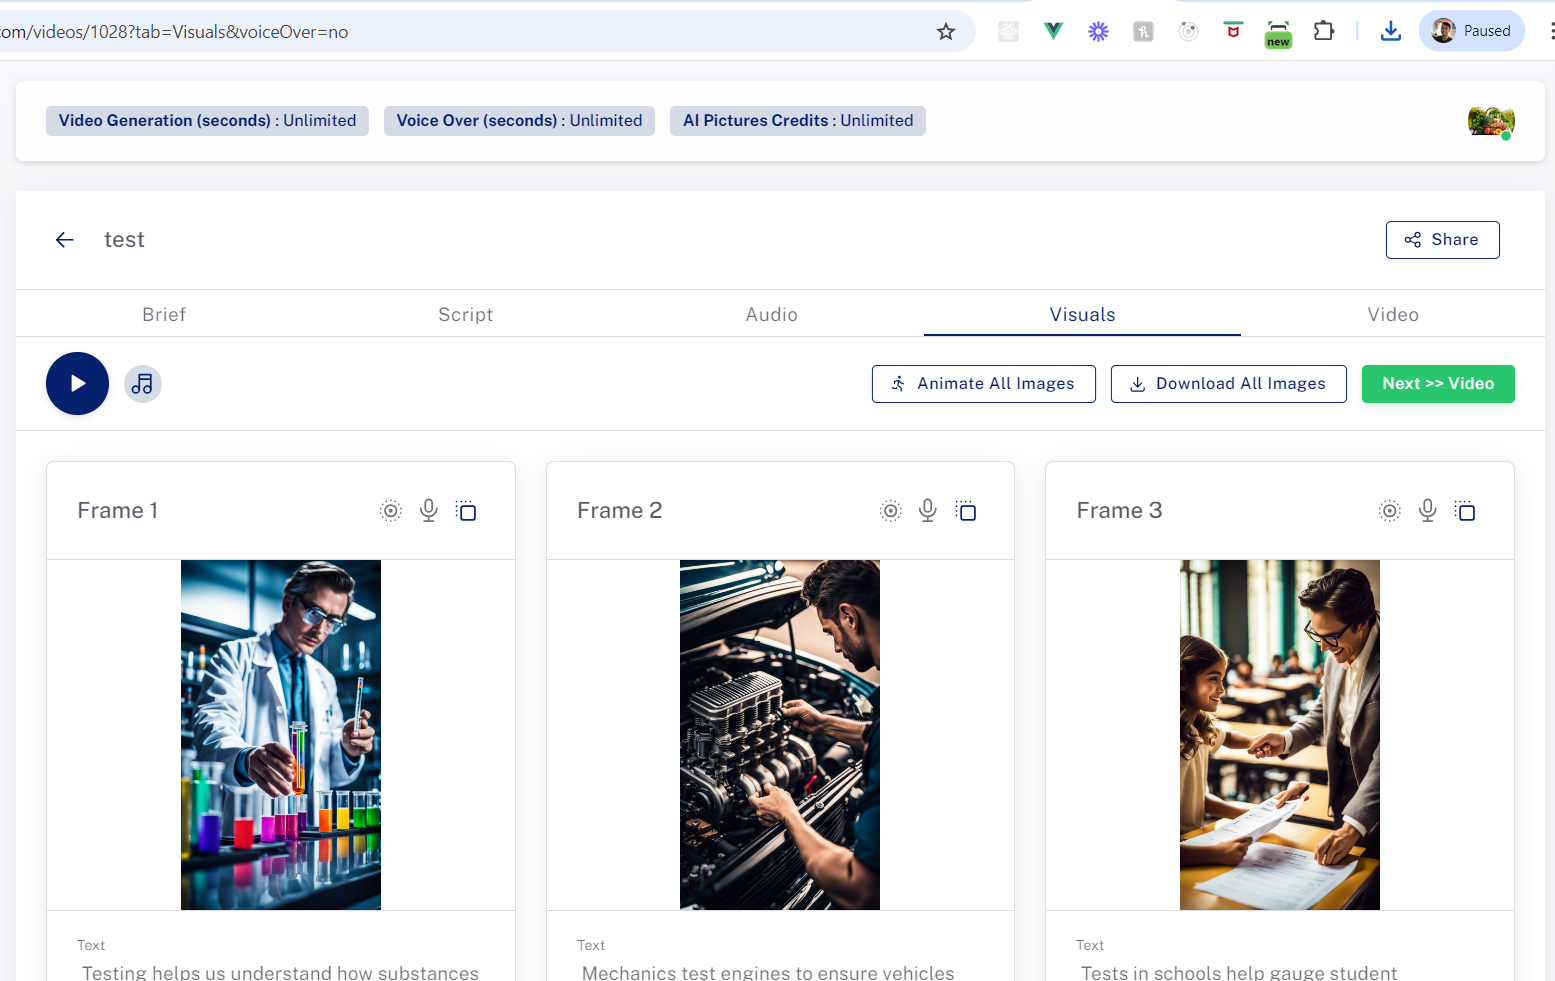Image resolution: width=1555 pixels, height=981 pixels.
Task: Play the video preview
Action: 77,383
